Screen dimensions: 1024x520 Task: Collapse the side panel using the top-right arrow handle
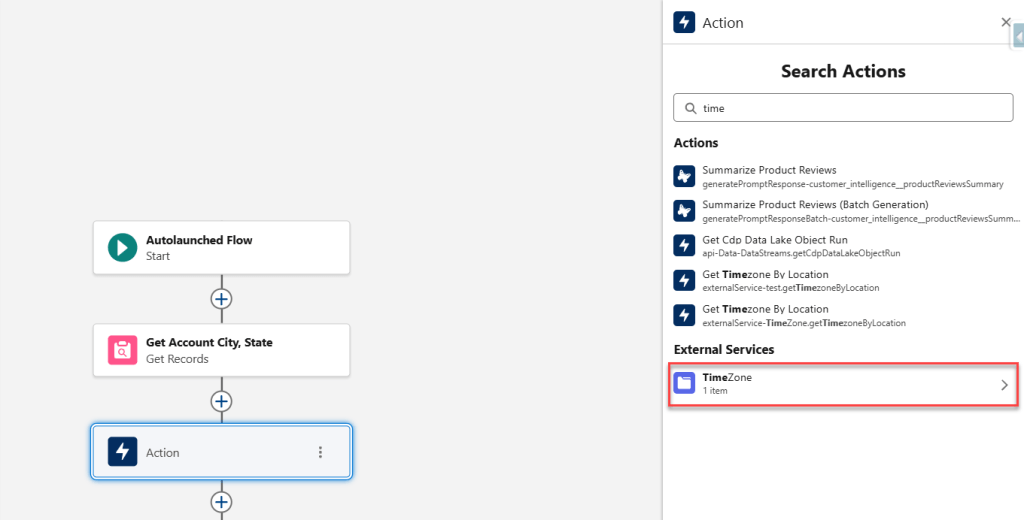pyautogui.click(x=1018, y=36)
